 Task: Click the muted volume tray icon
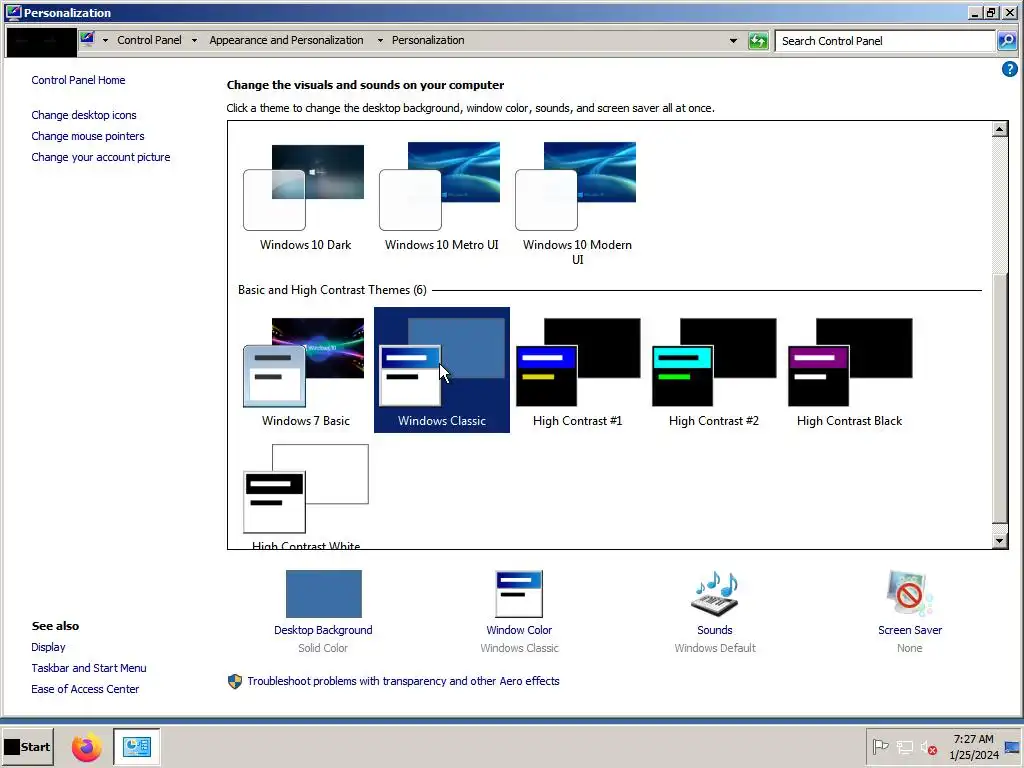coord(929,746)
